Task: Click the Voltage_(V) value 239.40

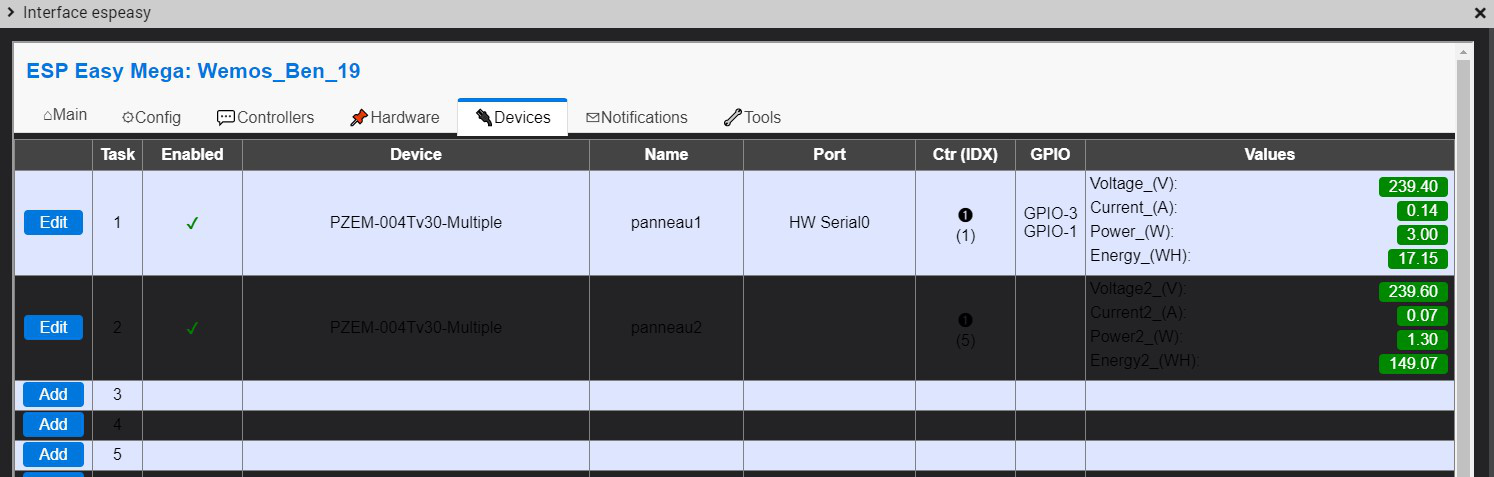Action: coord(1413,187)
